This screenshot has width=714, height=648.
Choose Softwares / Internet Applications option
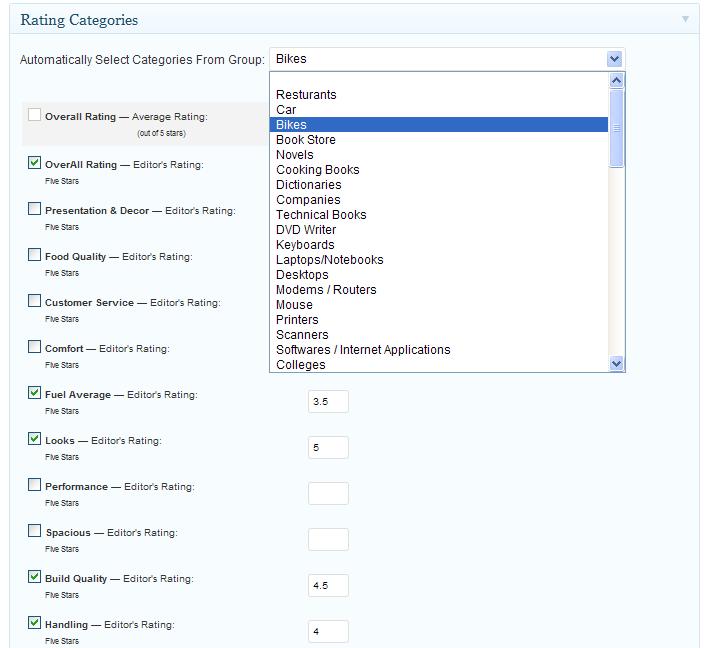coord(439,350)
